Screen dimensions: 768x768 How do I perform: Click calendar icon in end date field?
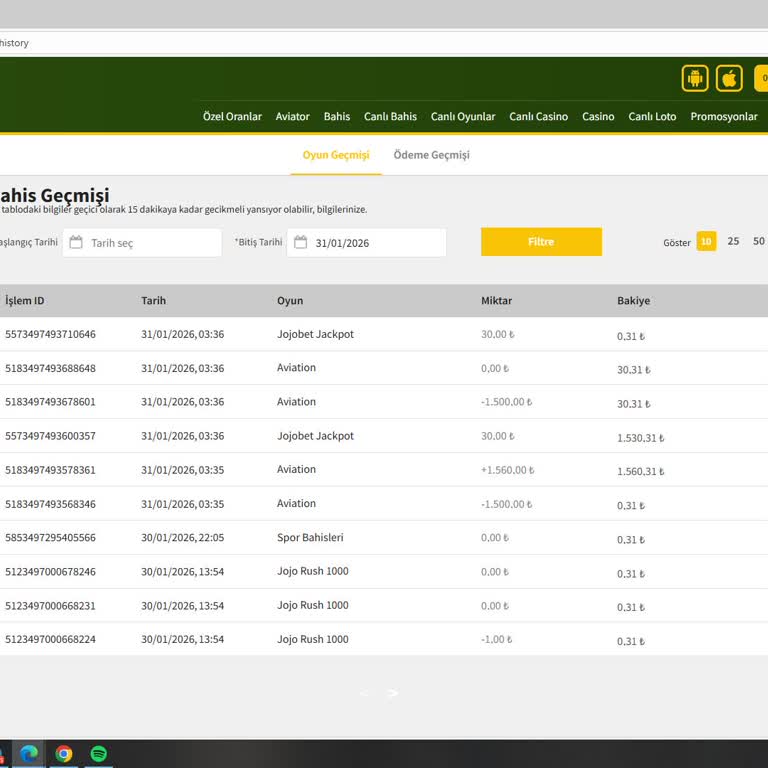(x=300, y=243)
